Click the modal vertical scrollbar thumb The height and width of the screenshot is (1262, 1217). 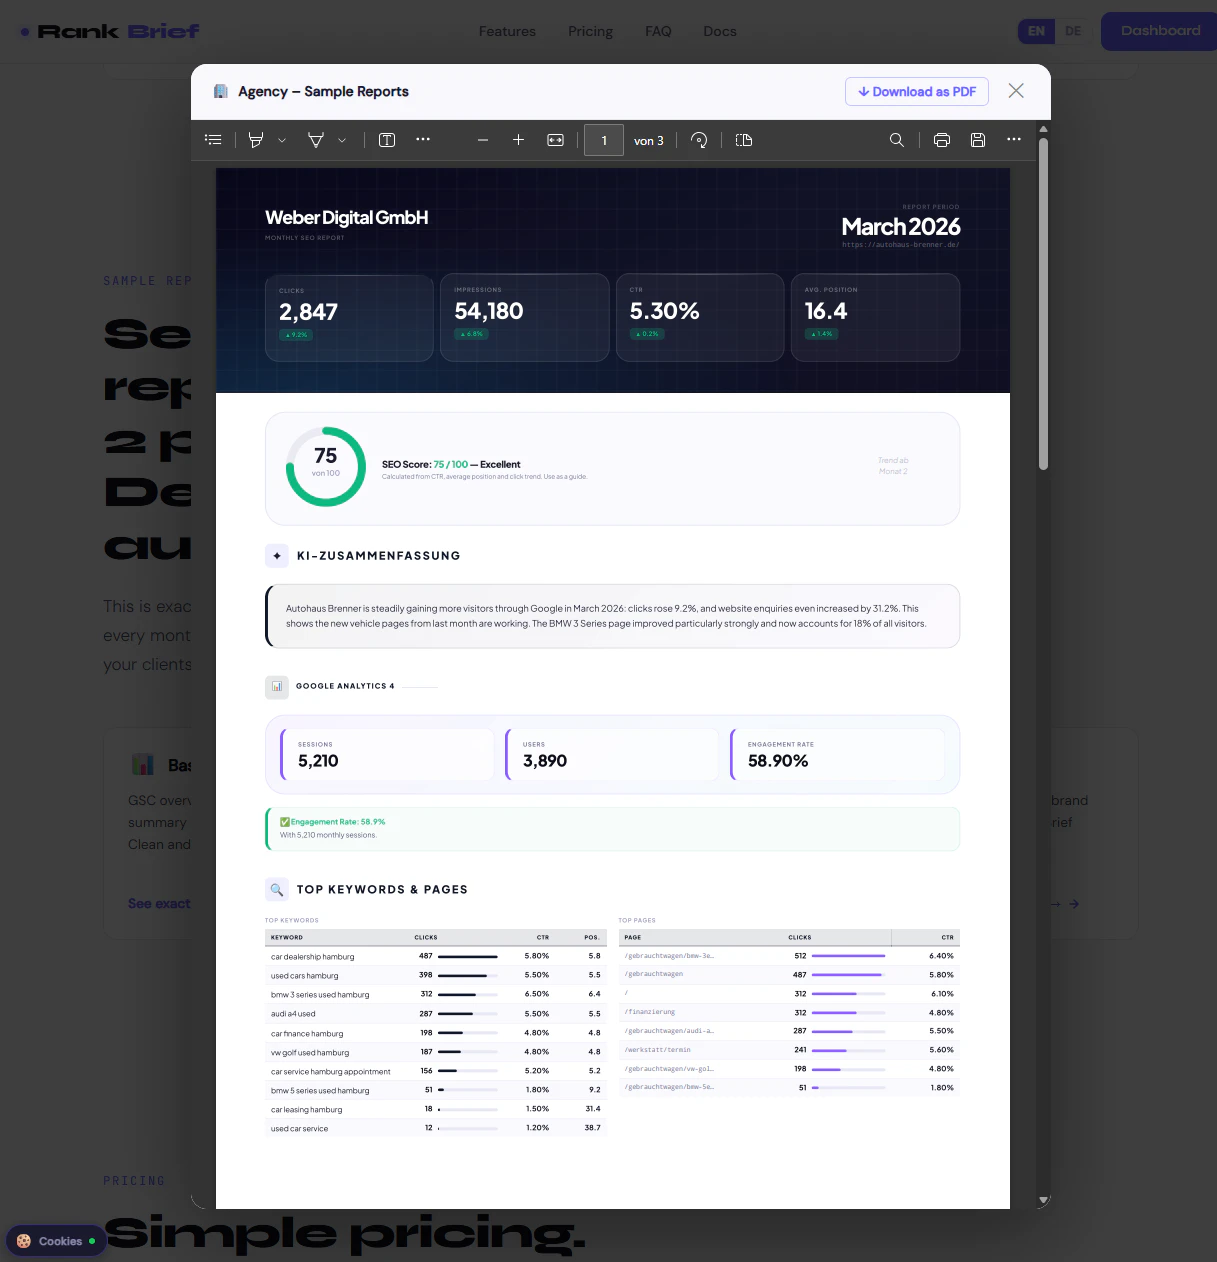coord(1043,303)
